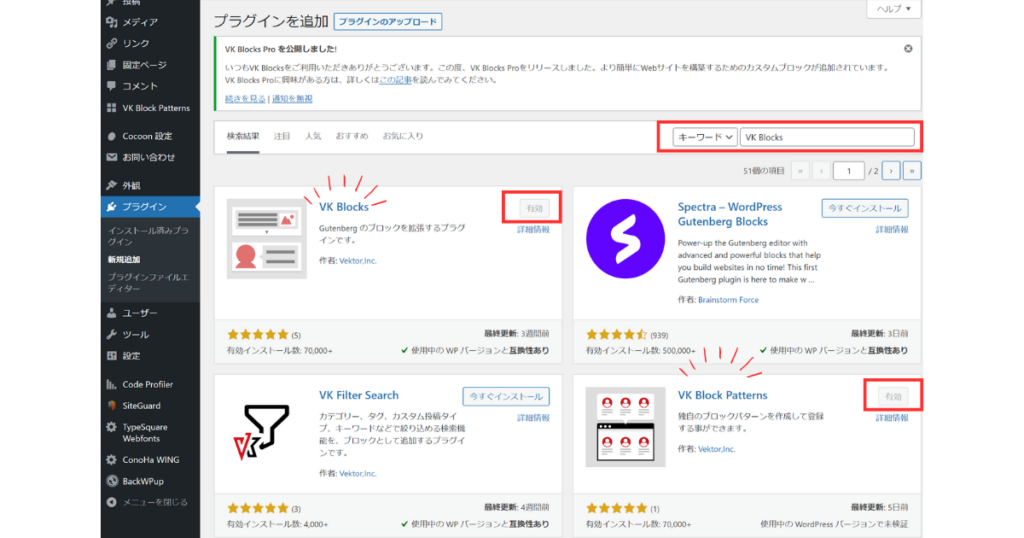
Task: Open プラグインファイルエディター submenu item
Action: click(149, 283)
